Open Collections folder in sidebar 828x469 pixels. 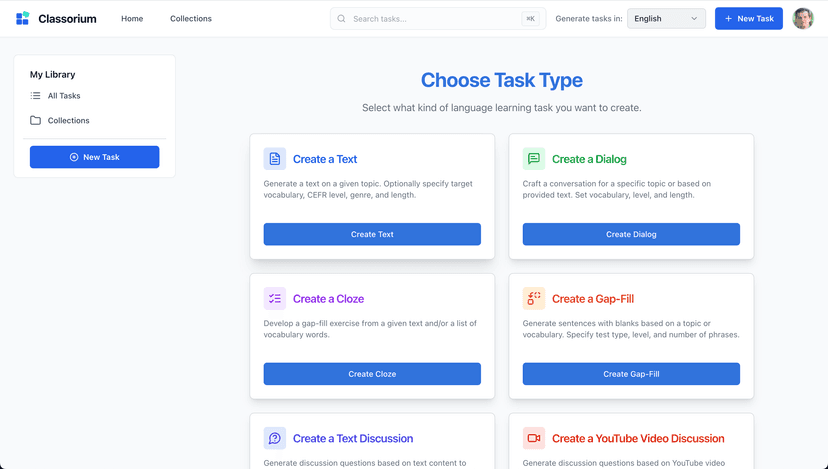(x=68, y=120)
